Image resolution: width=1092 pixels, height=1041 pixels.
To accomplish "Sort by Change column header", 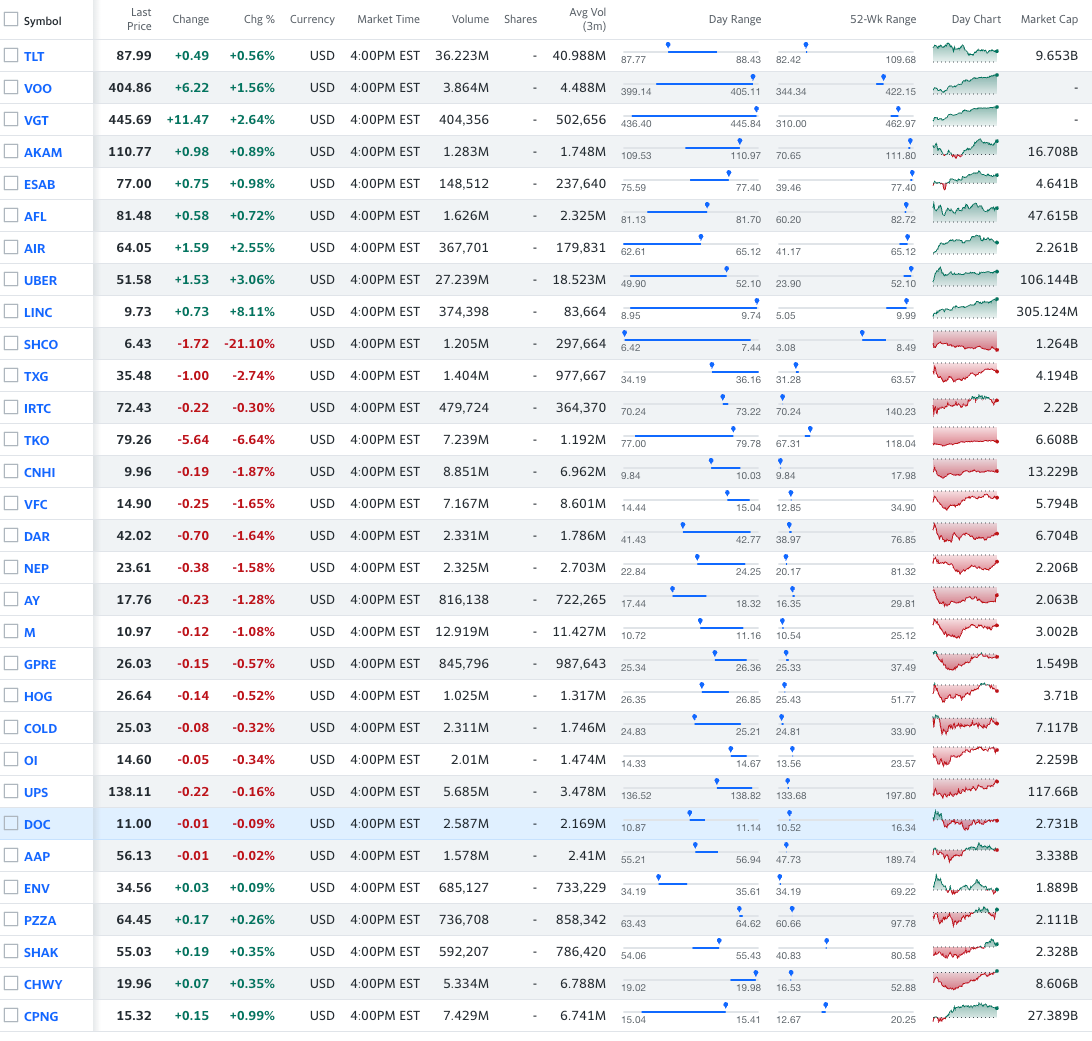I will 191,19.
